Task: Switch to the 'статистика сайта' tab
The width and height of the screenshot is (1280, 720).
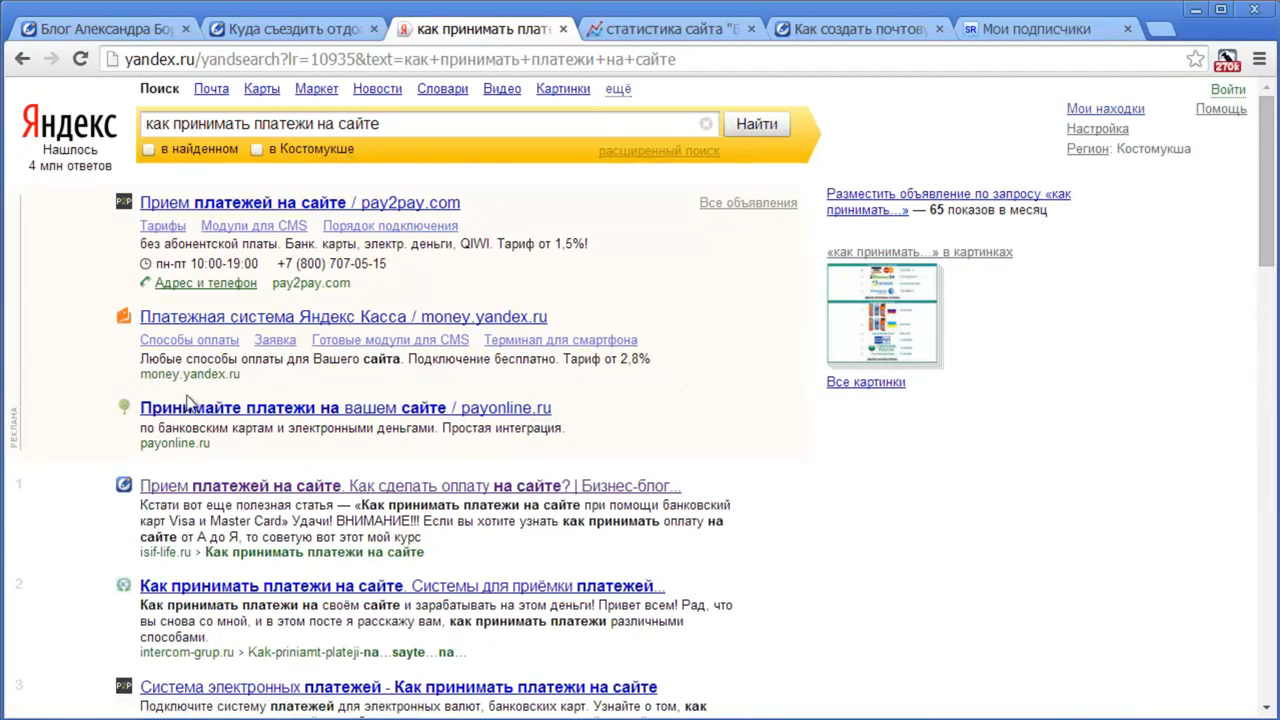Action: (x=669, y=29)
